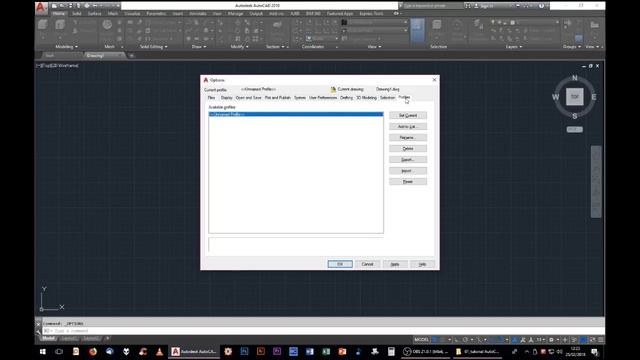
Task: Open command line customize wrench icon
Action: pos(38,331)
